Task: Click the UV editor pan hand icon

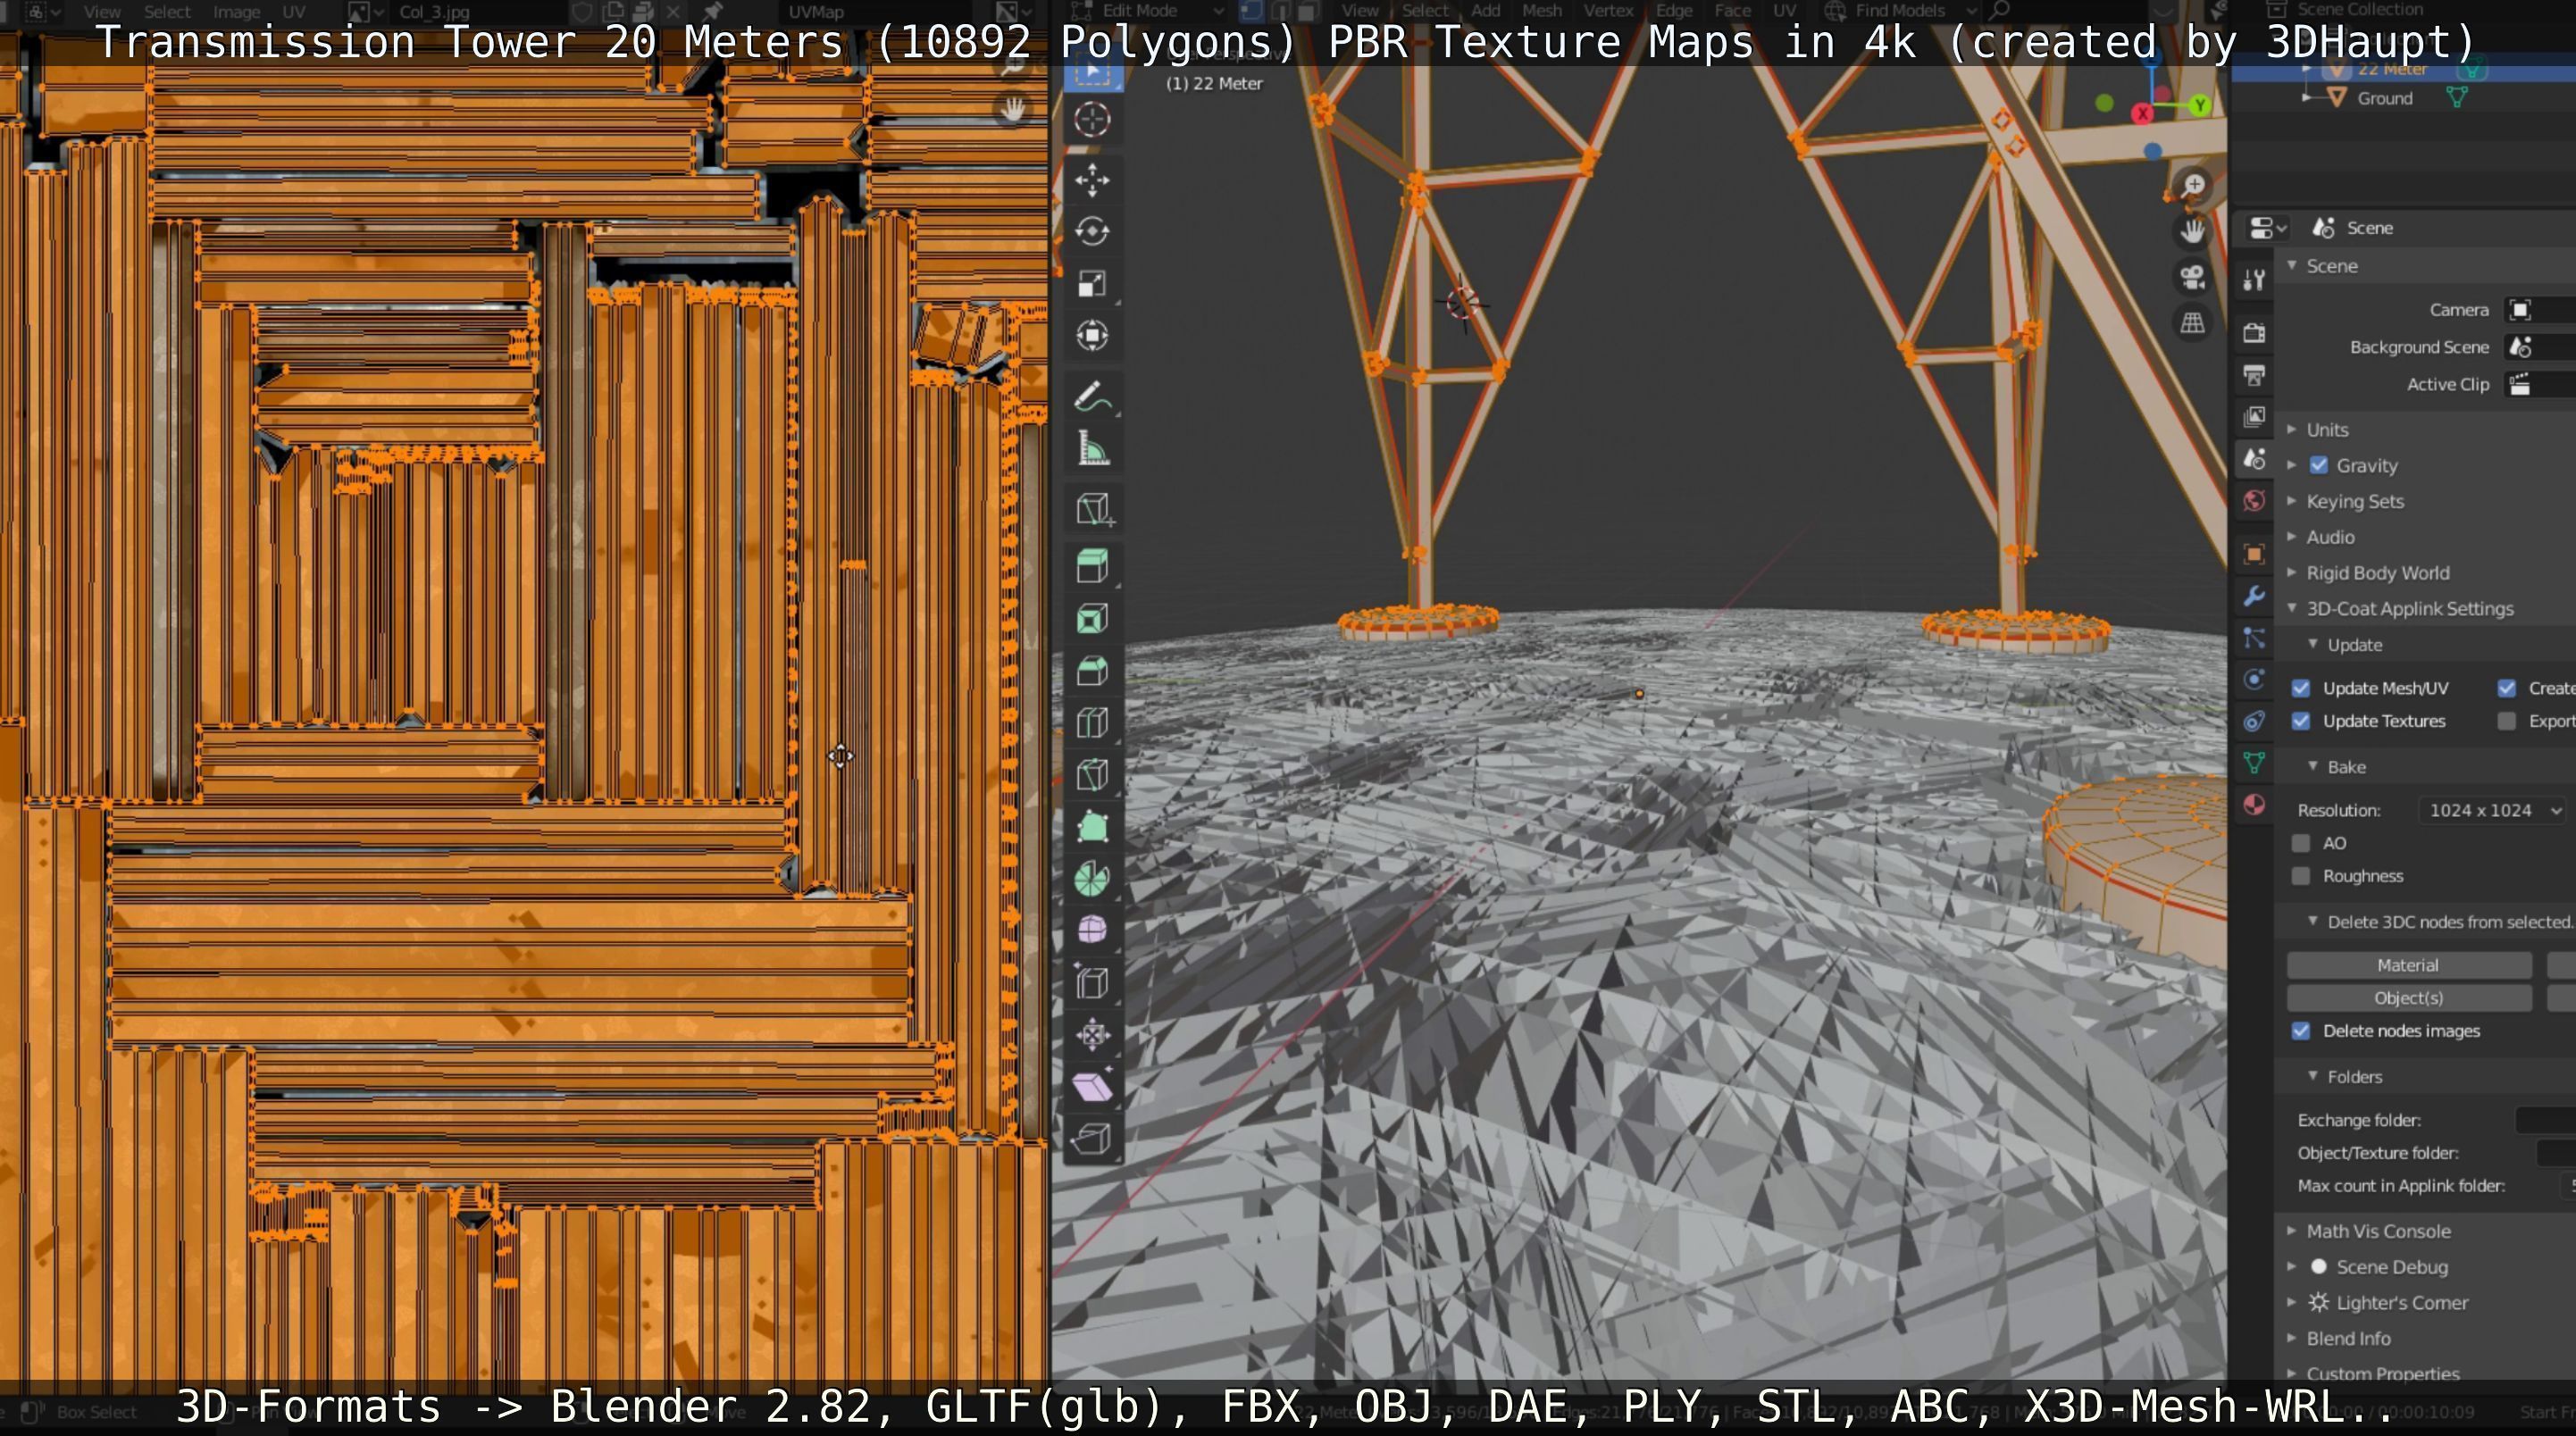Action: (1014, 108)
